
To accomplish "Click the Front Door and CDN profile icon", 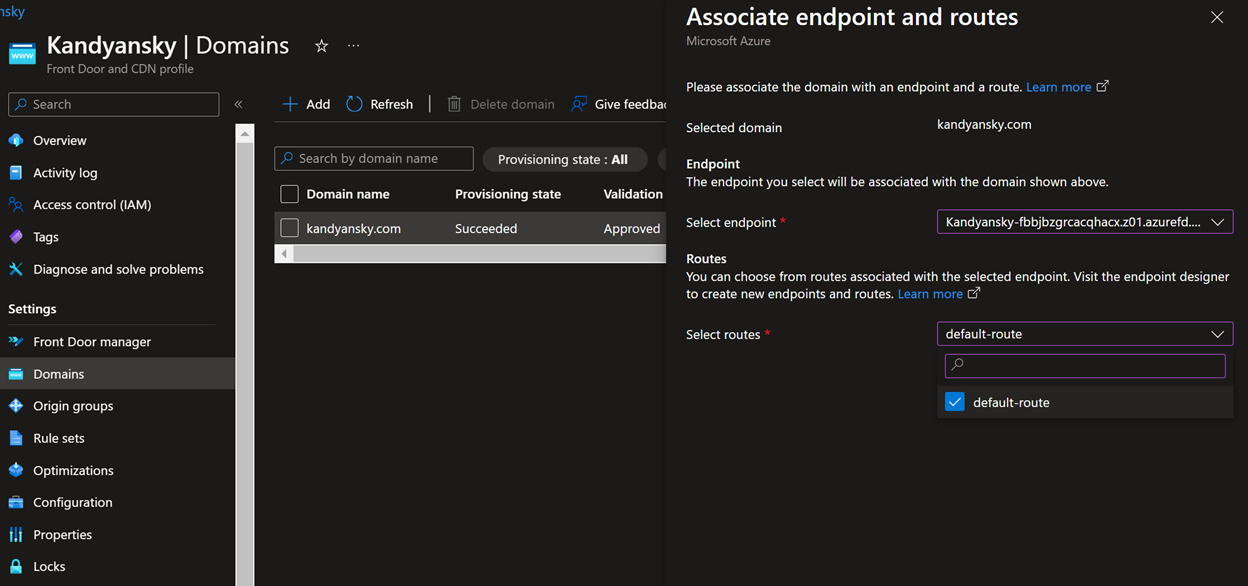I will point(22,53).
